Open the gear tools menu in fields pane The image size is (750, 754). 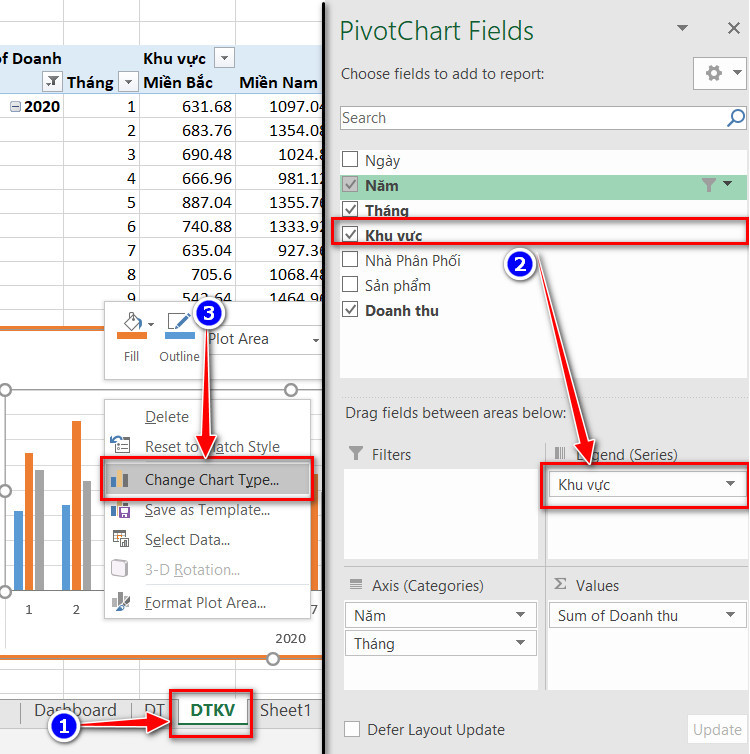[x=720, y=73]
